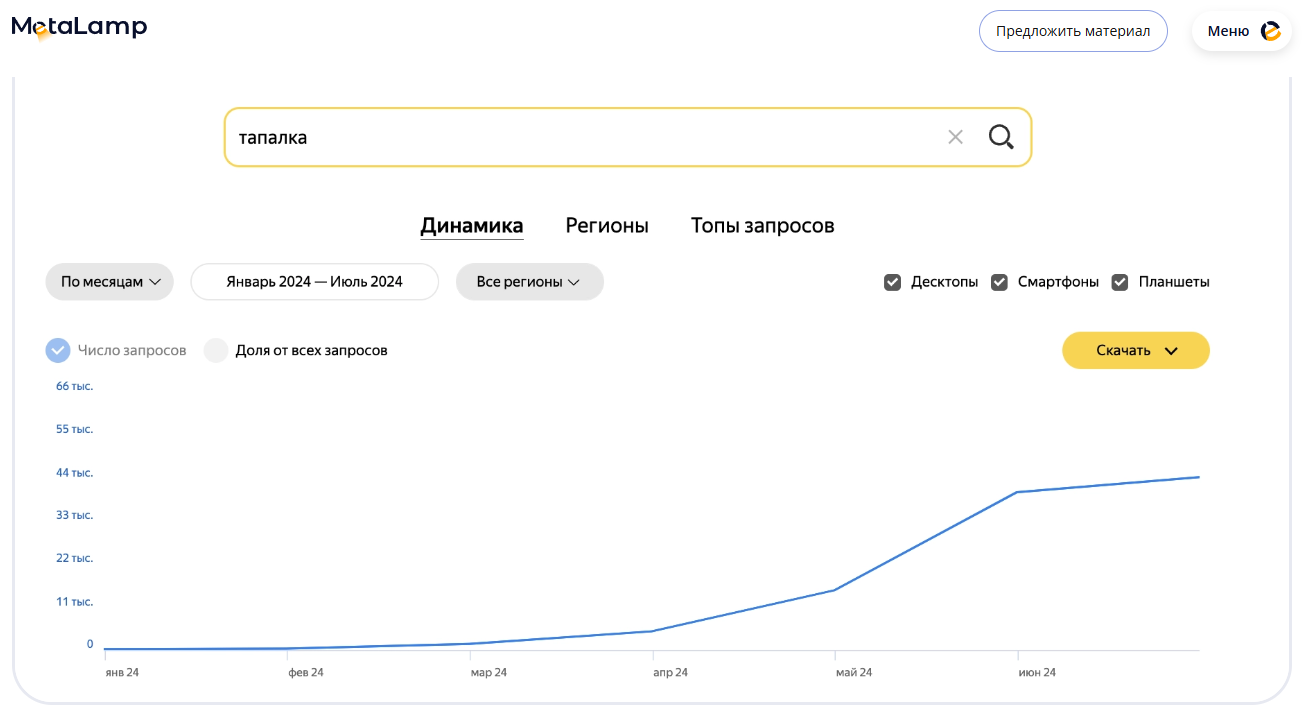Uncheck the Планшеты checkbox
Image resolution: width=1311 pixels, height=722 pixels.
click(1120, 282)
